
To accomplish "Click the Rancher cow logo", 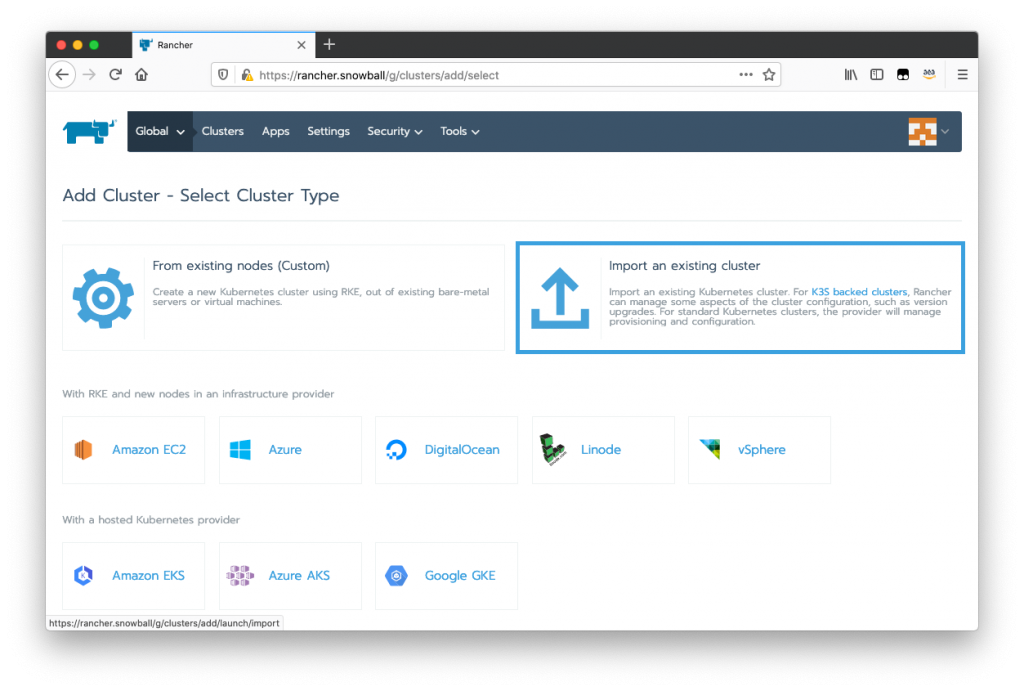I will pos(88,131).
